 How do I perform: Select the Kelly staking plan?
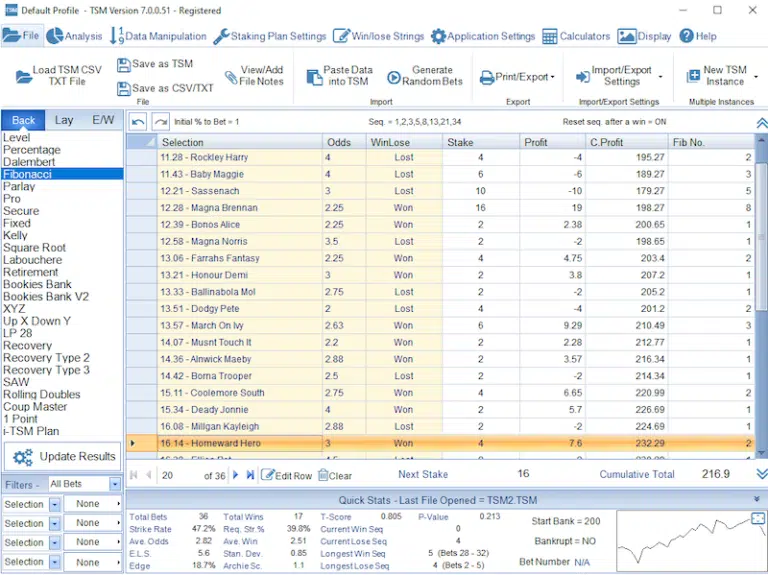[x=62, y=236]
